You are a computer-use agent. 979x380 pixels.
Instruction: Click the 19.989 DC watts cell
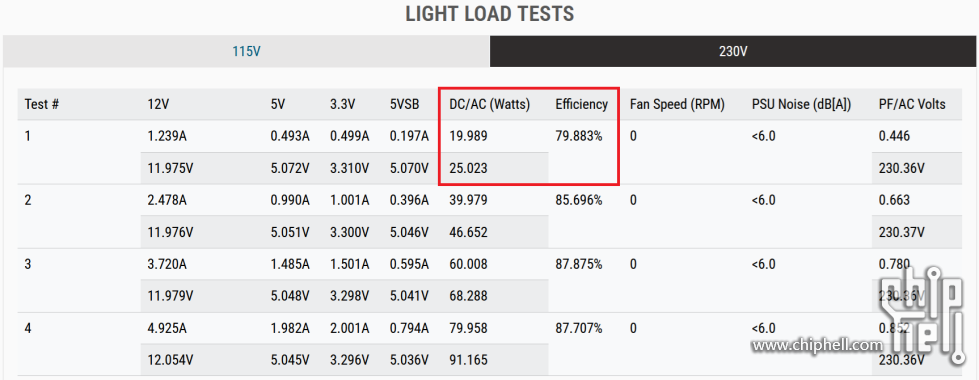pos(468,136)
